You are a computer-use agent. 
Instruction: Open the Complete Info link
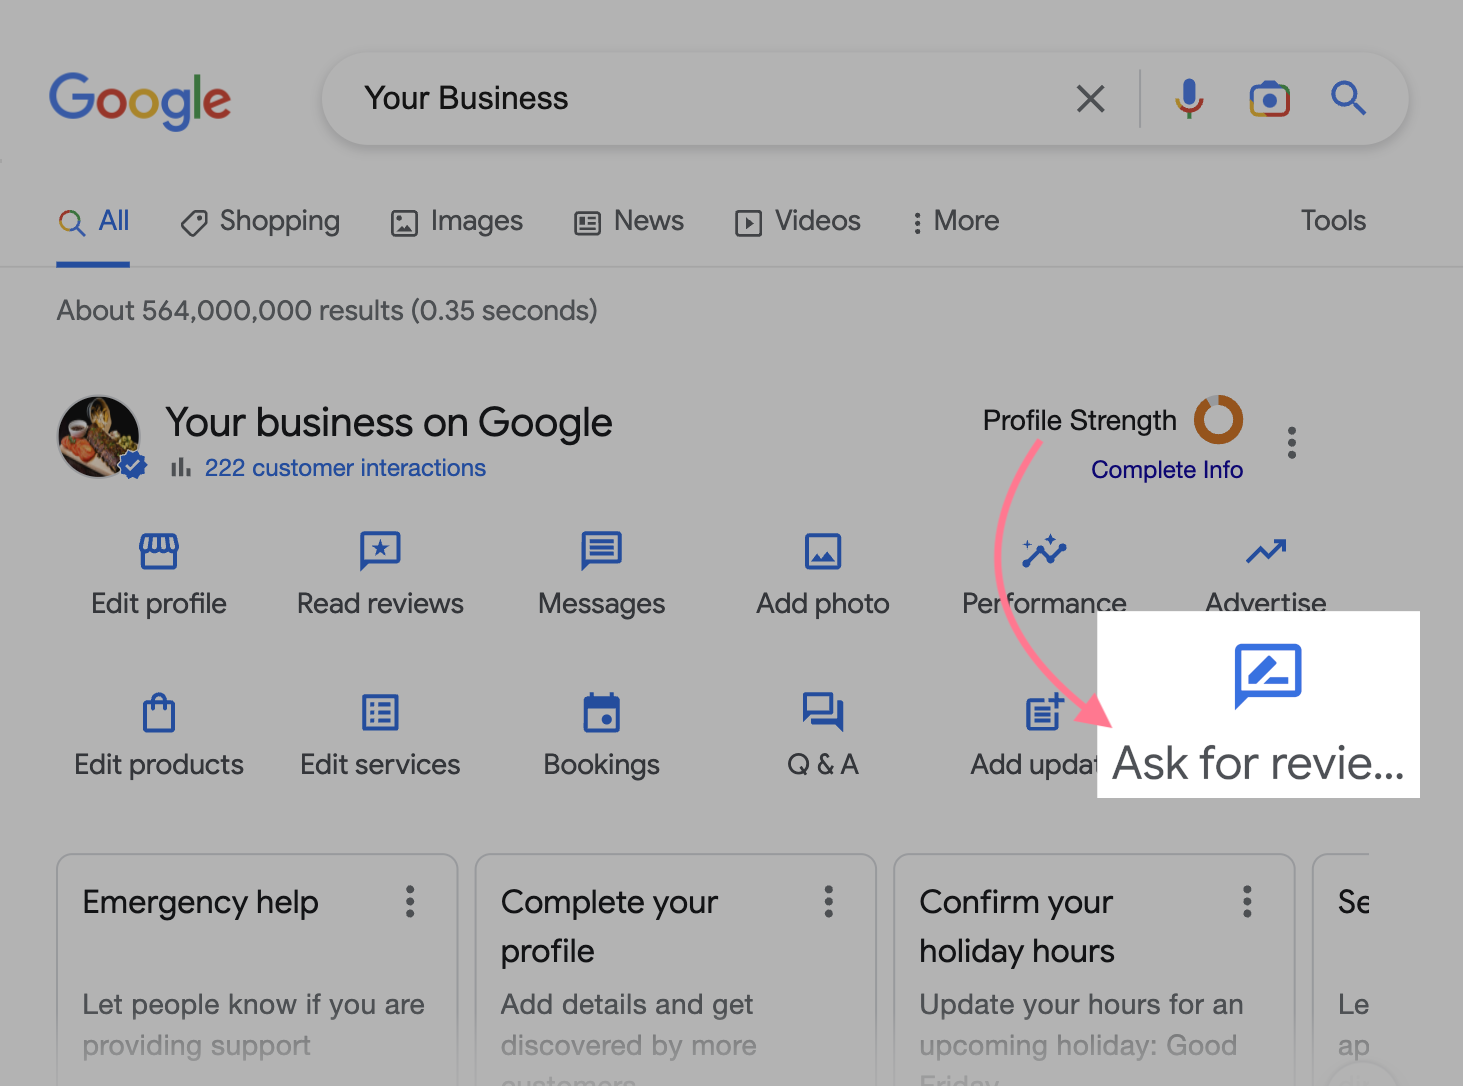[x=1167, y=469]
